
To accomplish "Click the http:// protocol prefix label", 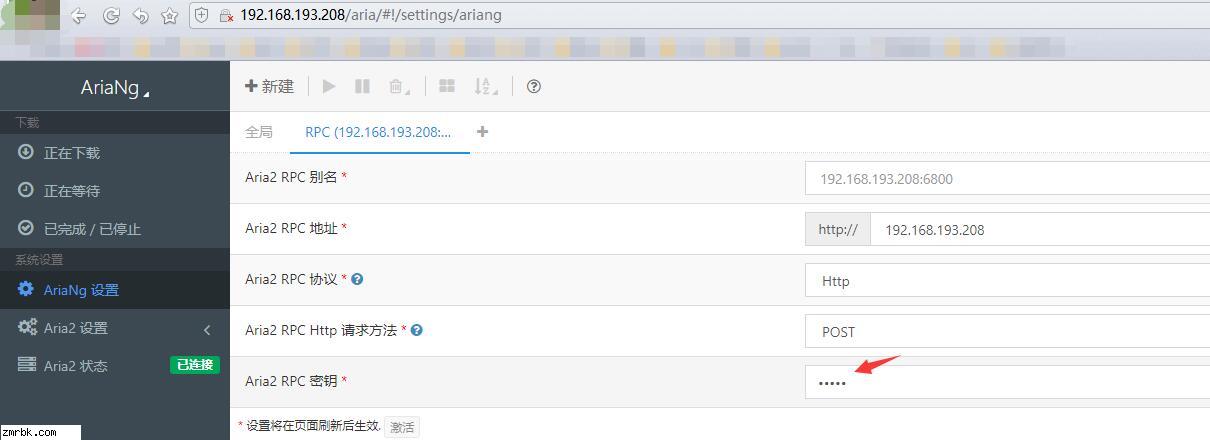I will tap(838, 230).
